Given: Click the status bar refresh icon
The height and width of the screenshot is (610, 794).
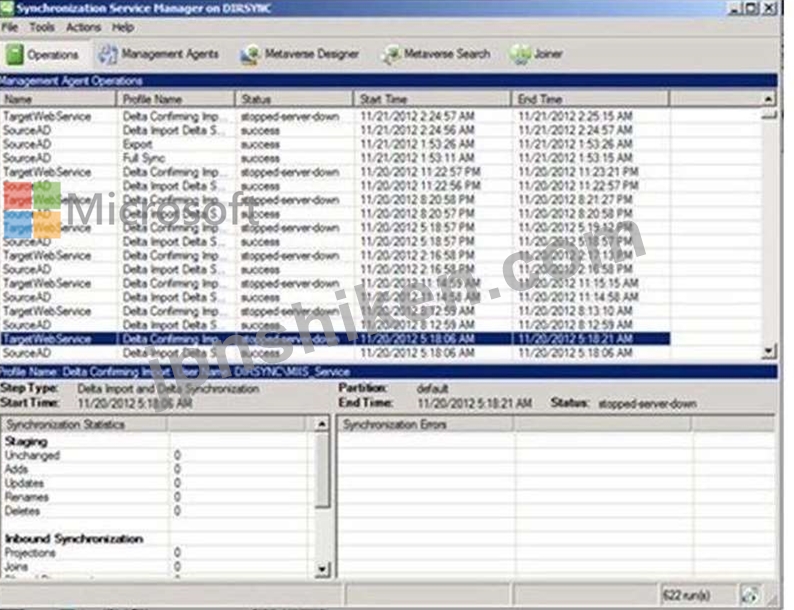Looking at the screenshot, I should (x=750, y=595).
